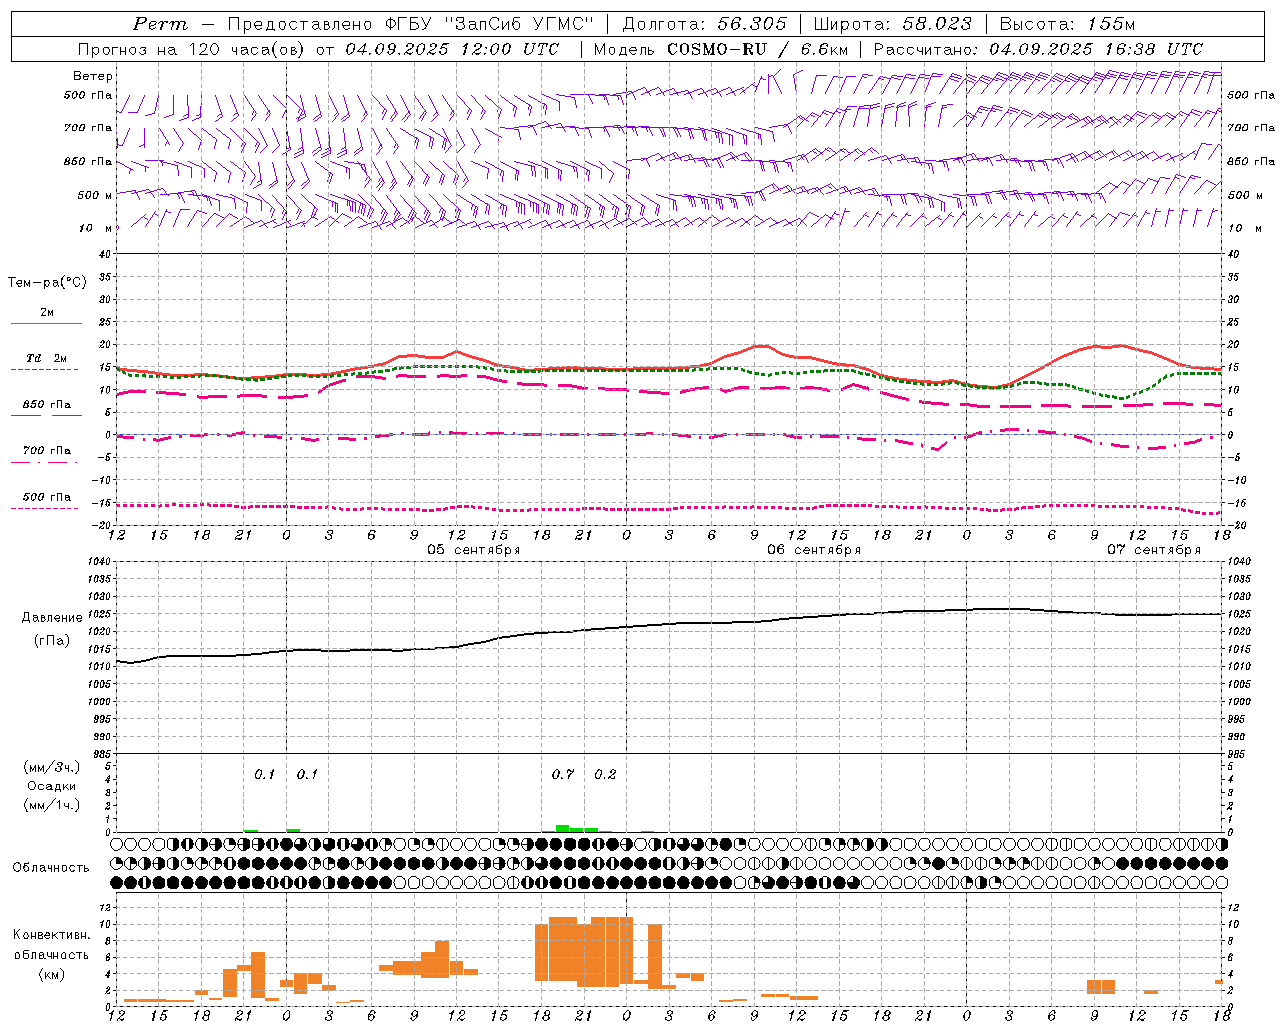Click the "(мм/1ч.)" precipitation unit label
1280x1024 pixels.
(x=52, y=805)
